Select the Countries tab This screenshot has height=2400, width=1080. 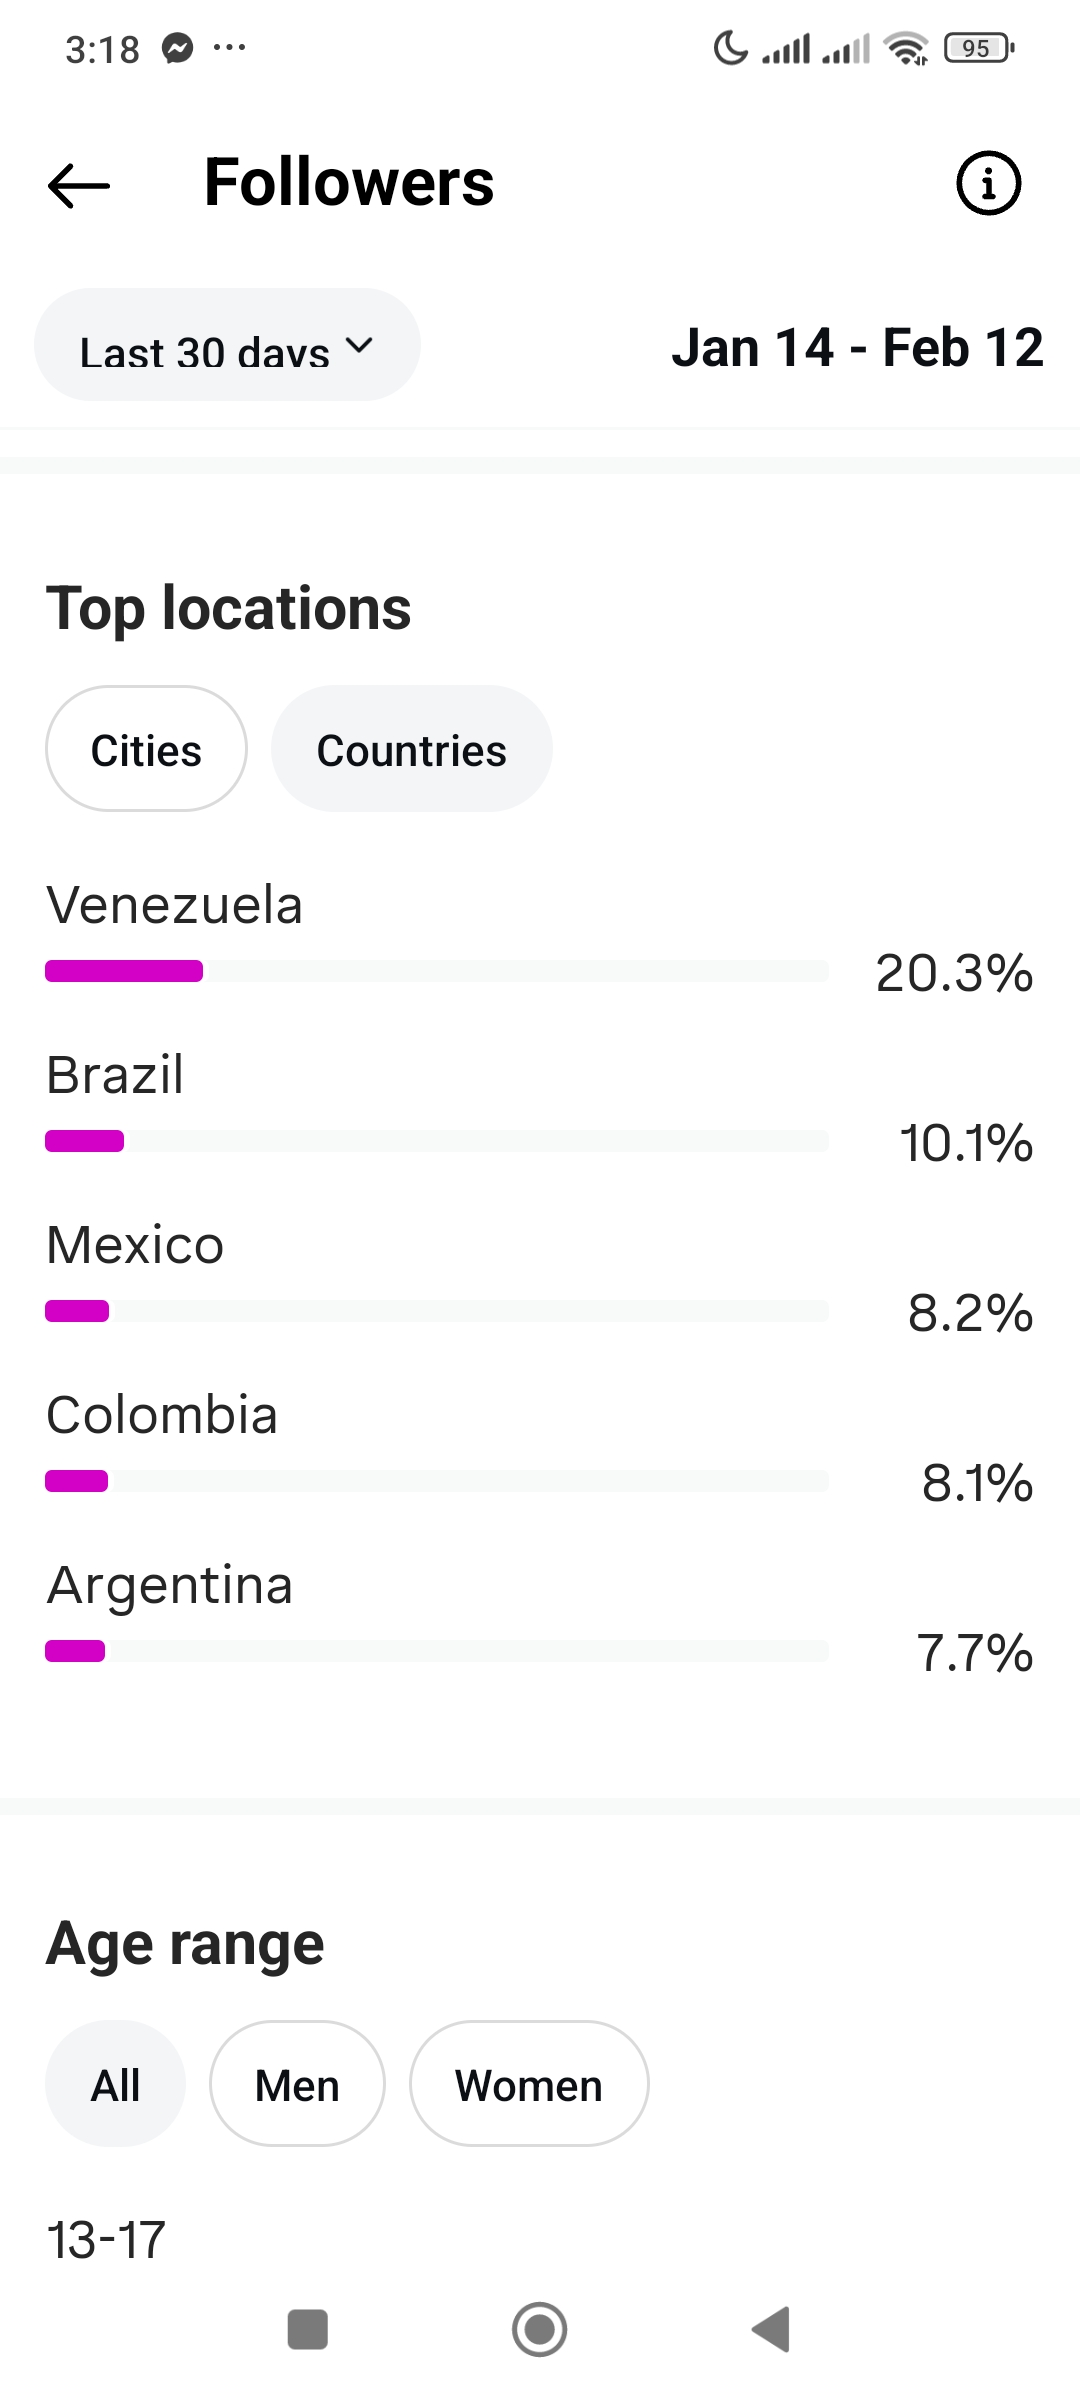click(x=411, y=749)
